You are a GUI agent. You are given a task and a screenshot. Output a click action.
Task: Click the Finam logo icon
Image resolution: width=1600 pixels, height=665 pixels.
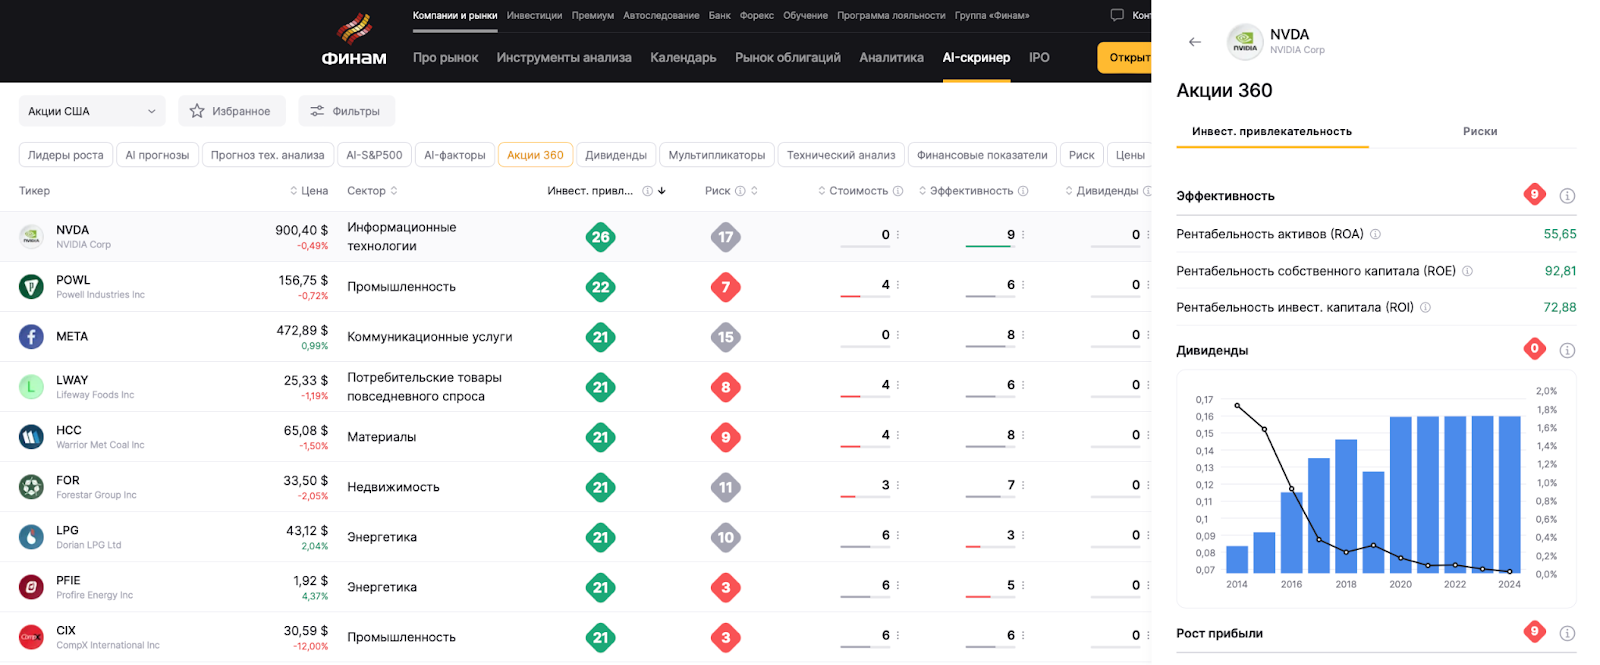353,30
